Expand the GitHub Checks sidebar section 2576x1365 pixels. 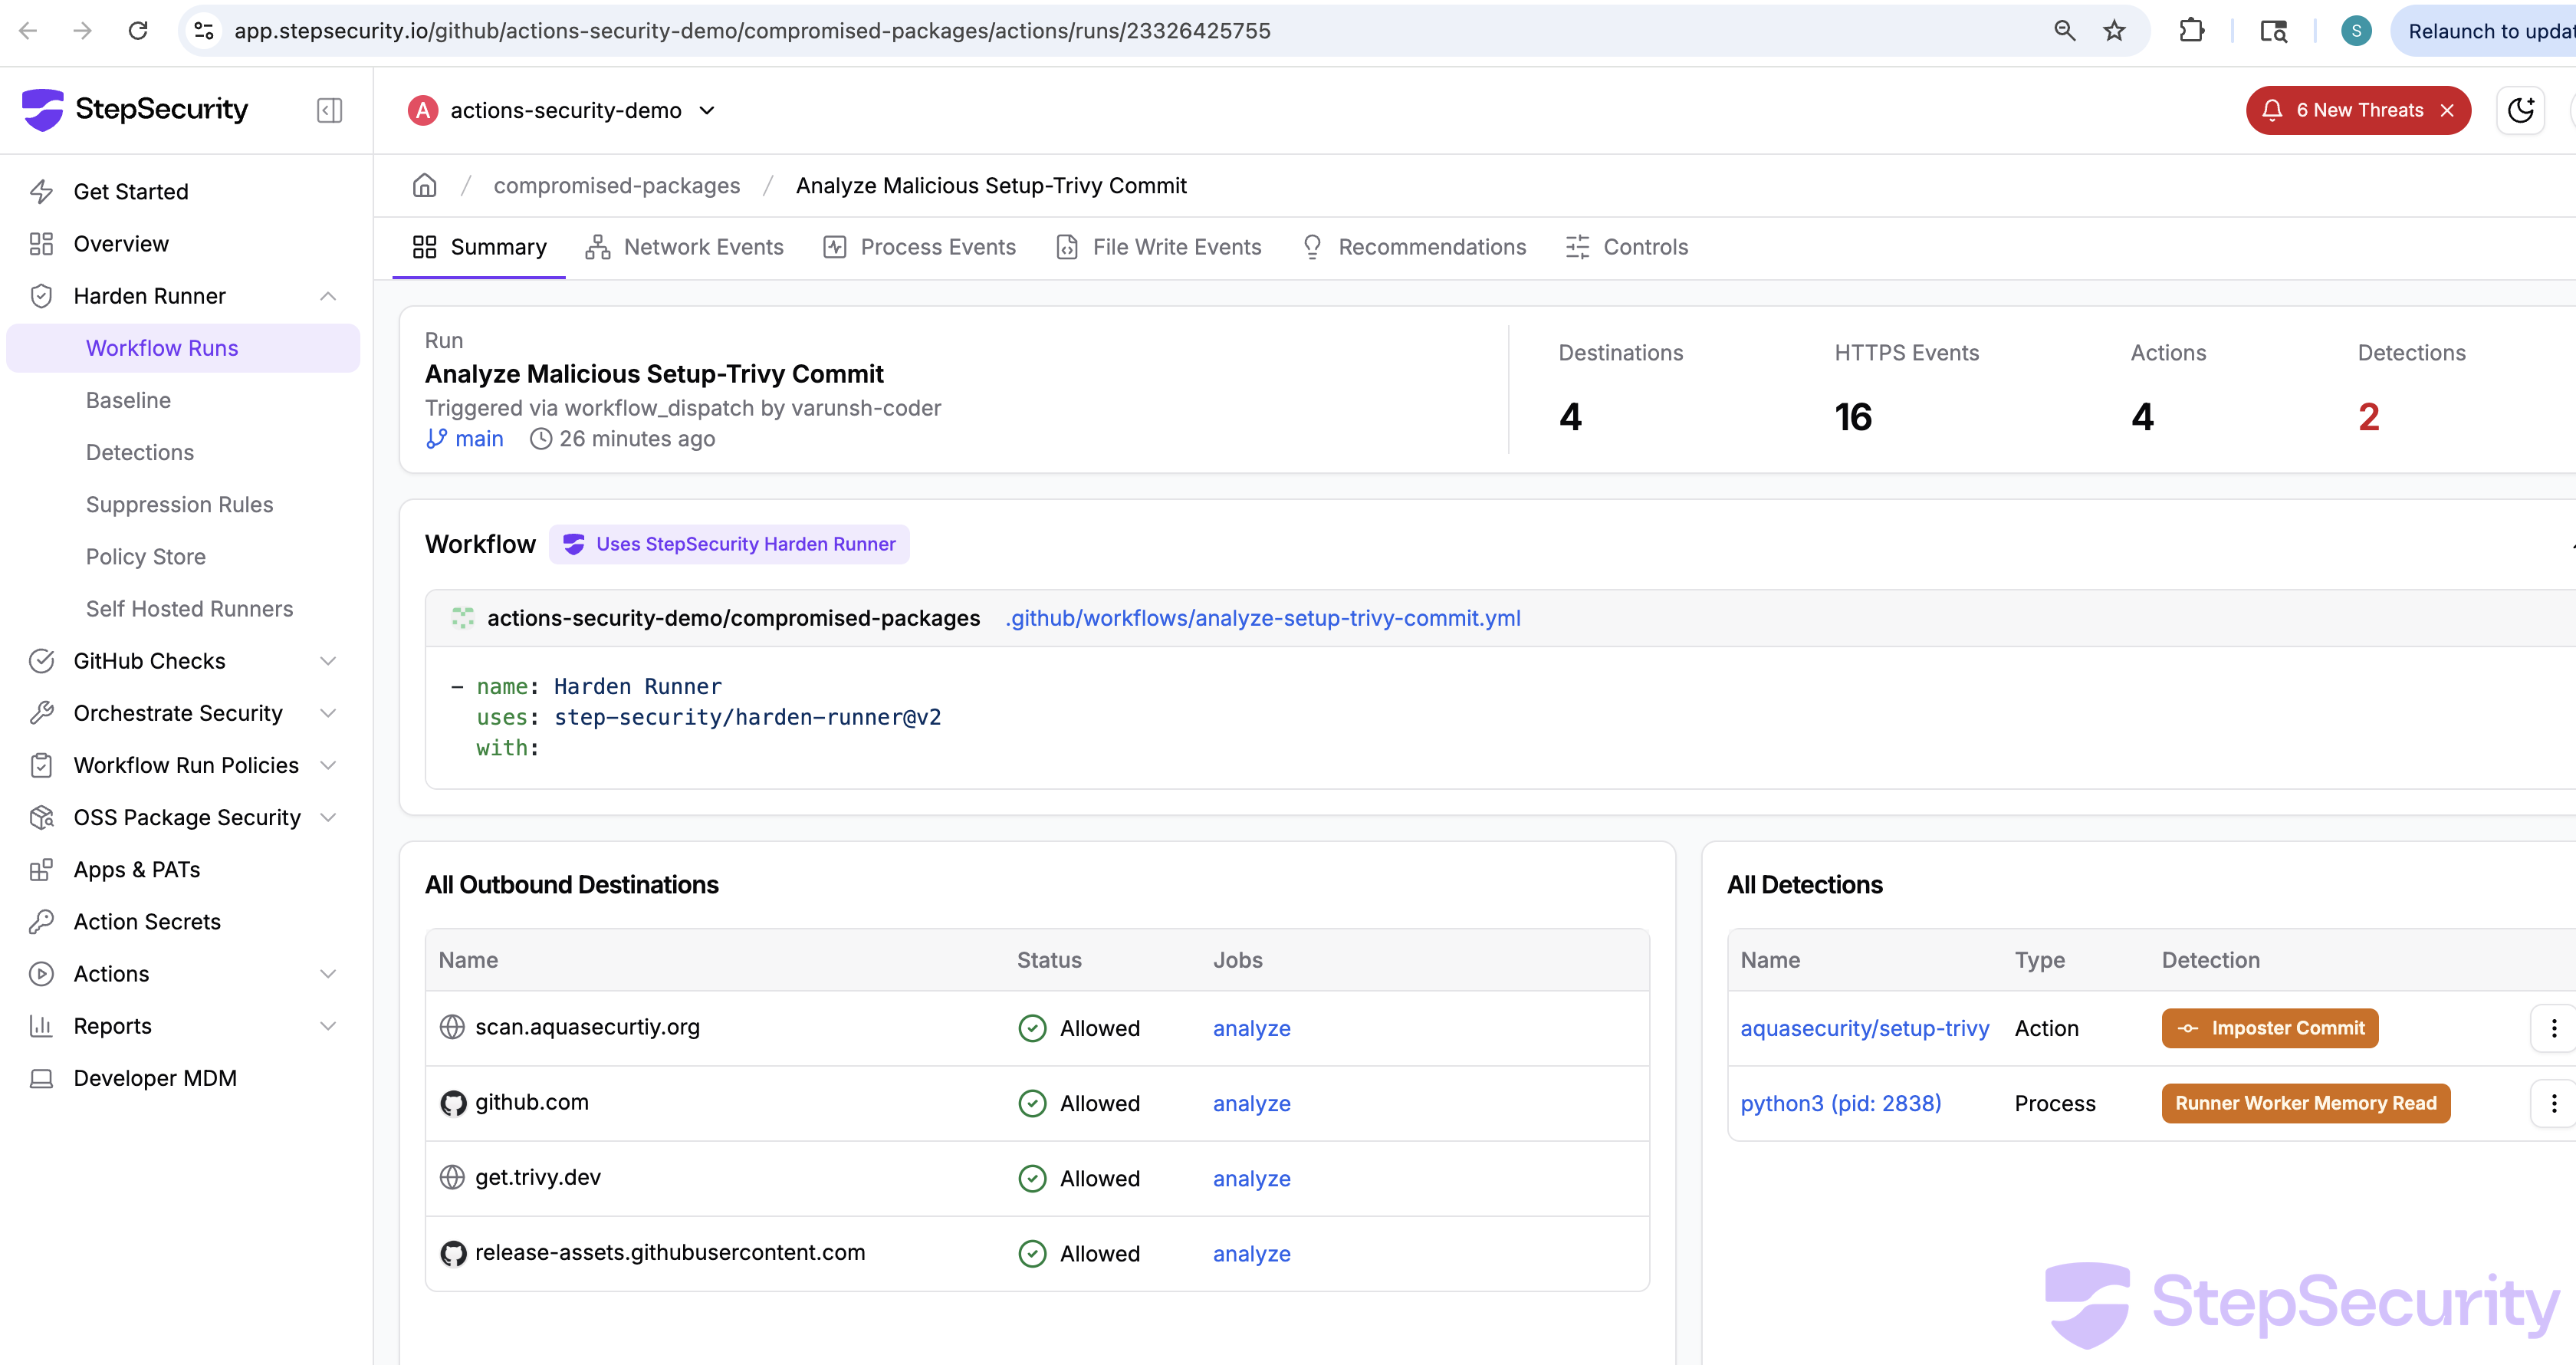point(327,661)
